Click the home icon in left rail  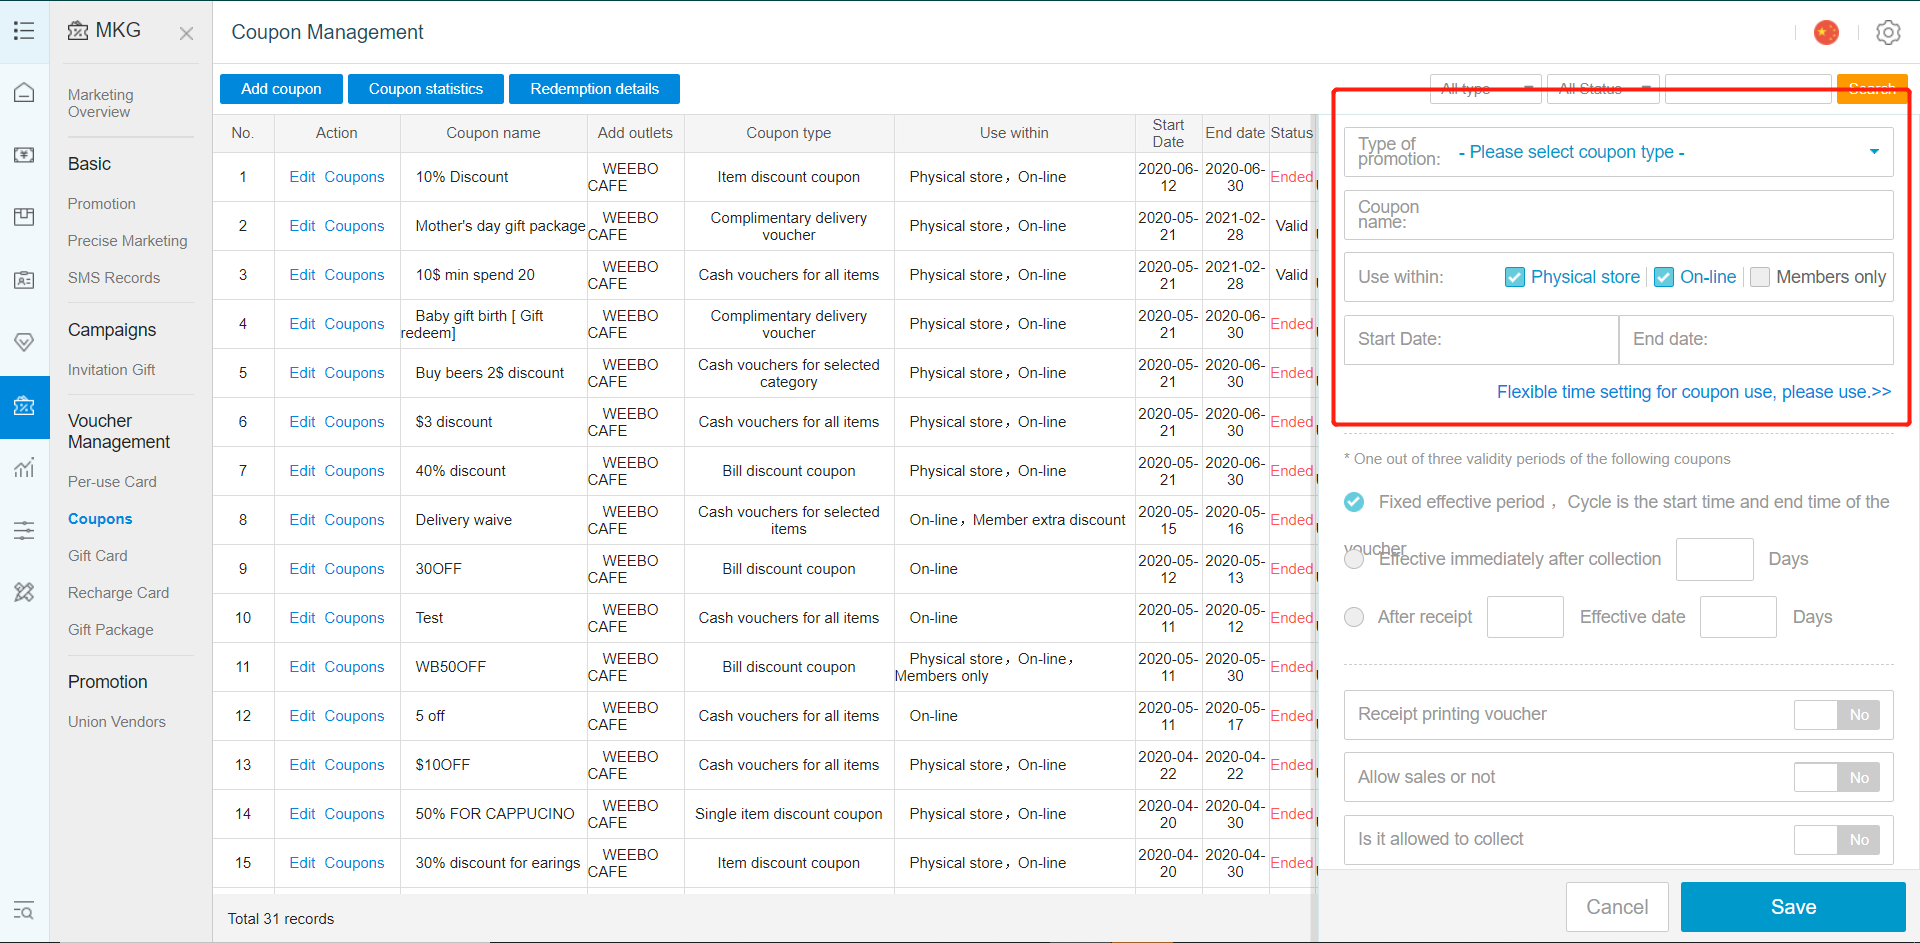[x=24, y=93]
